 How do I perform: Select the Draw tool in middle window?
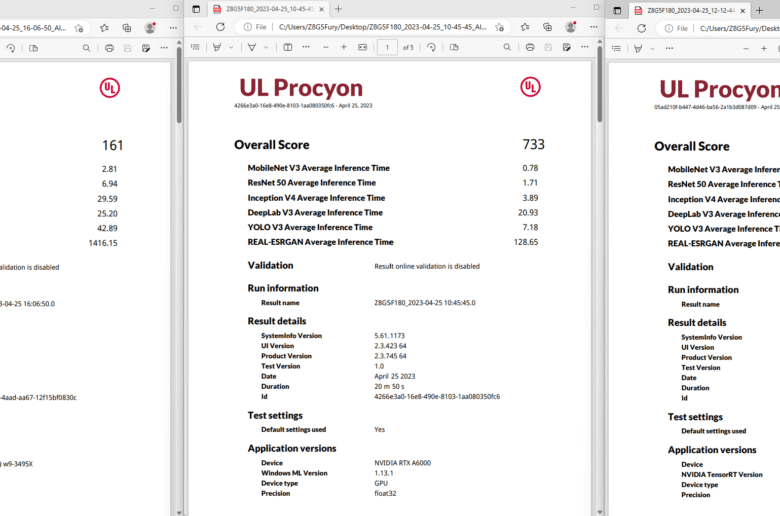[x=217, y=47]
